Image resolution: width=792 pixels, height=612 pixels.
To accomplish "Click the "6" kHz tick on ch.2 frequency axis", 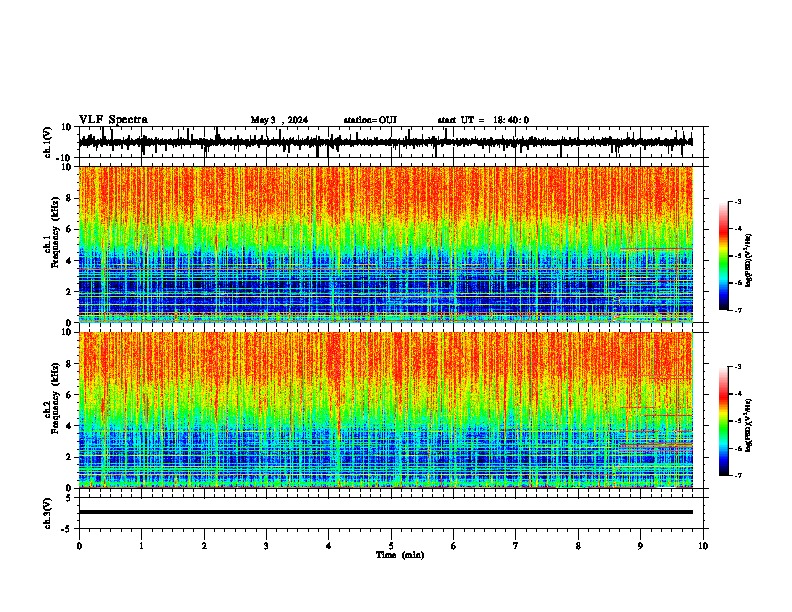I will pyautogui.click(x=69, y=395).
